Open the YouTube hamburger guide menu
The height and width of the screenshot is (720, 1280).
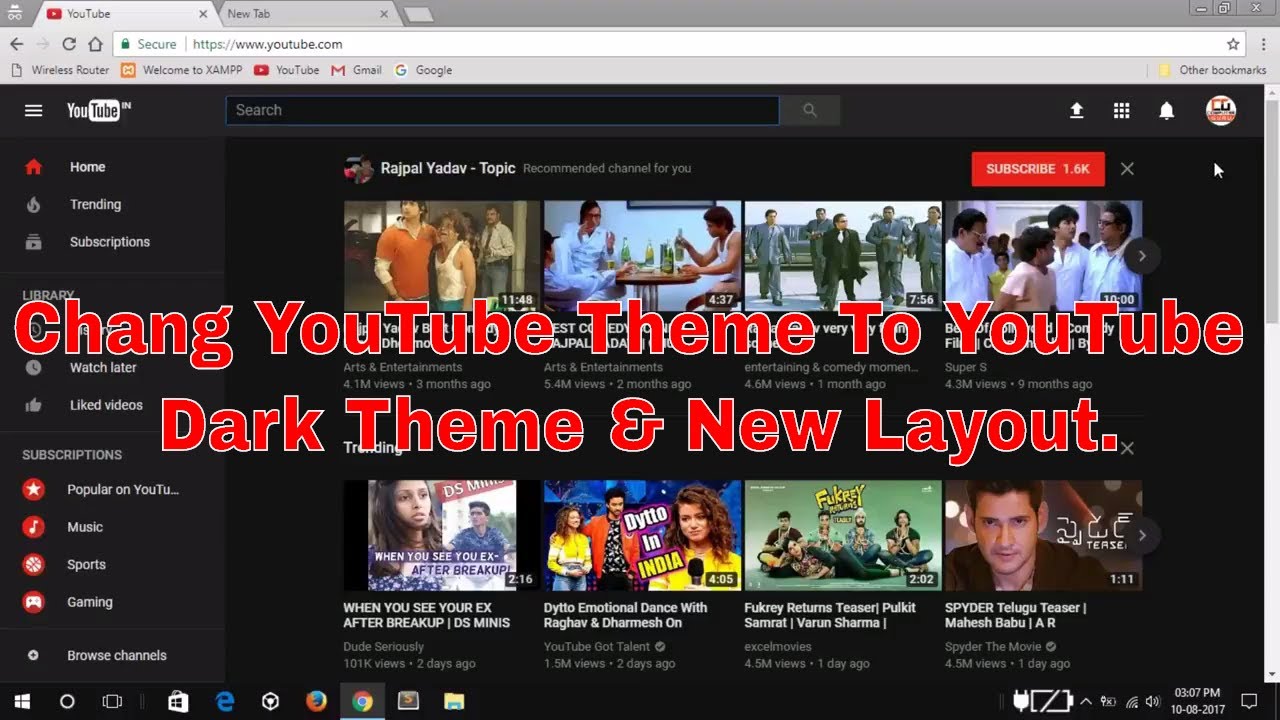pyautogui.click(x=34, y=111)
